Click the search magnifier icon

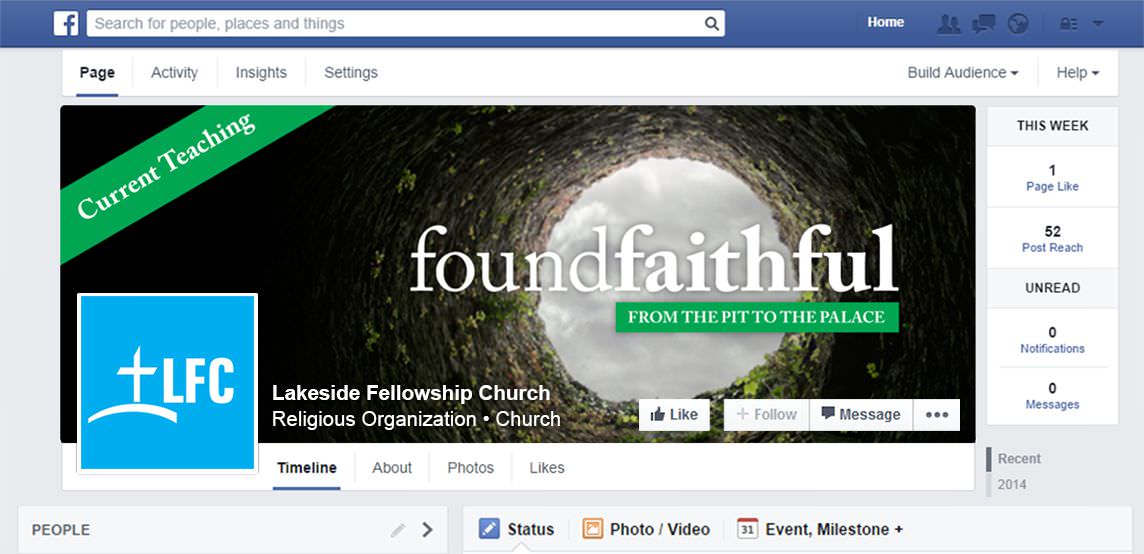711,23
